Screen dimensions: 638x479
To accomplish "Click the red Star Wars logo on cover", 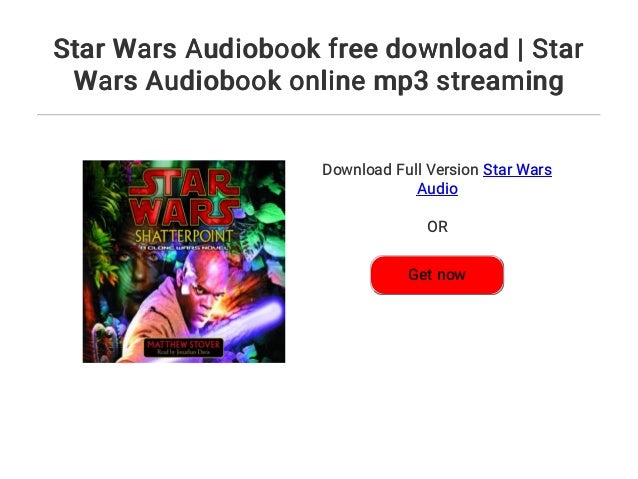I will (184, 197).
